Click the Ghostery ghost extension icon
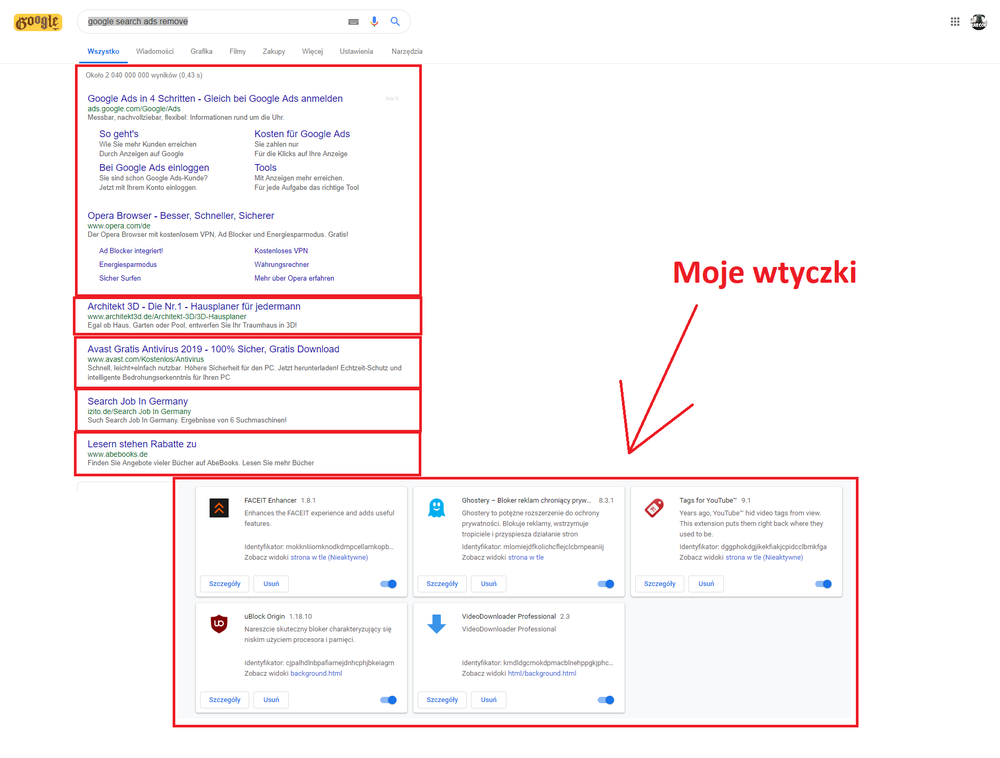The width and height of the screenshot is (1000, 758). pos(436,508)
